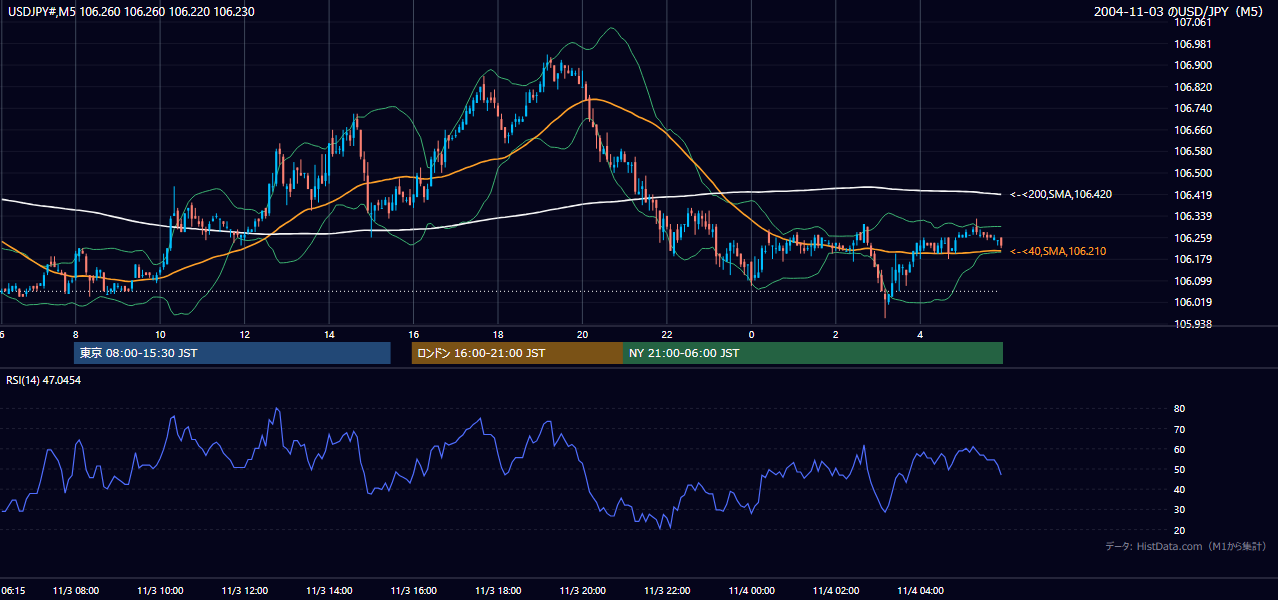Click hour label 10 under price chart
This screenshot has height=600, width=1278.
coord(160,334)
